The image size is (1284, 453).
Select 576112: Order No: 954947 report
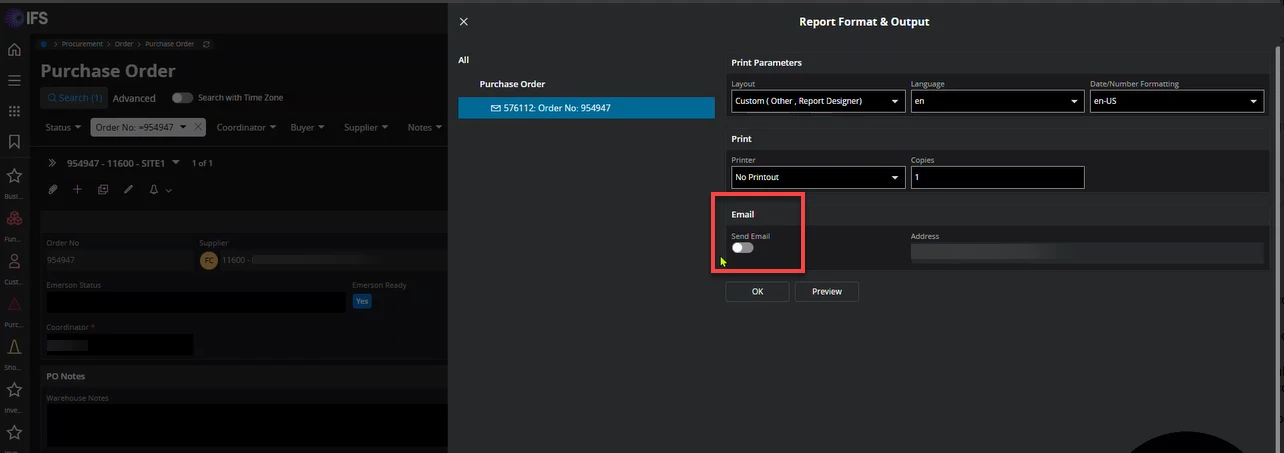coord(586,108)
